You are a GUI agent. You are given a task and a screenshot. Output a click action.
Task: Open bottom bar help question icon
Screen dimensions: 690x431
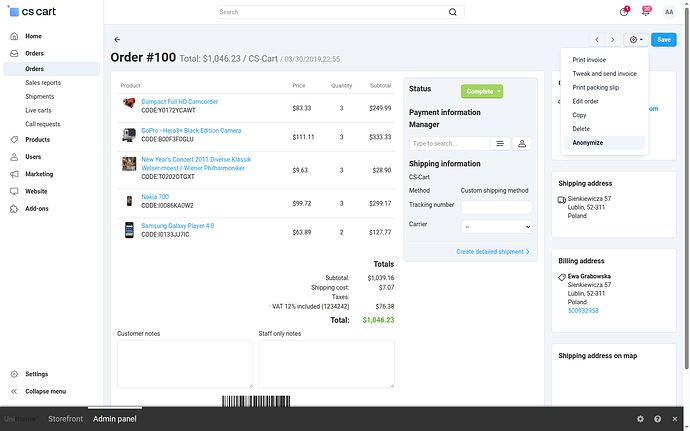click(657, 419)
